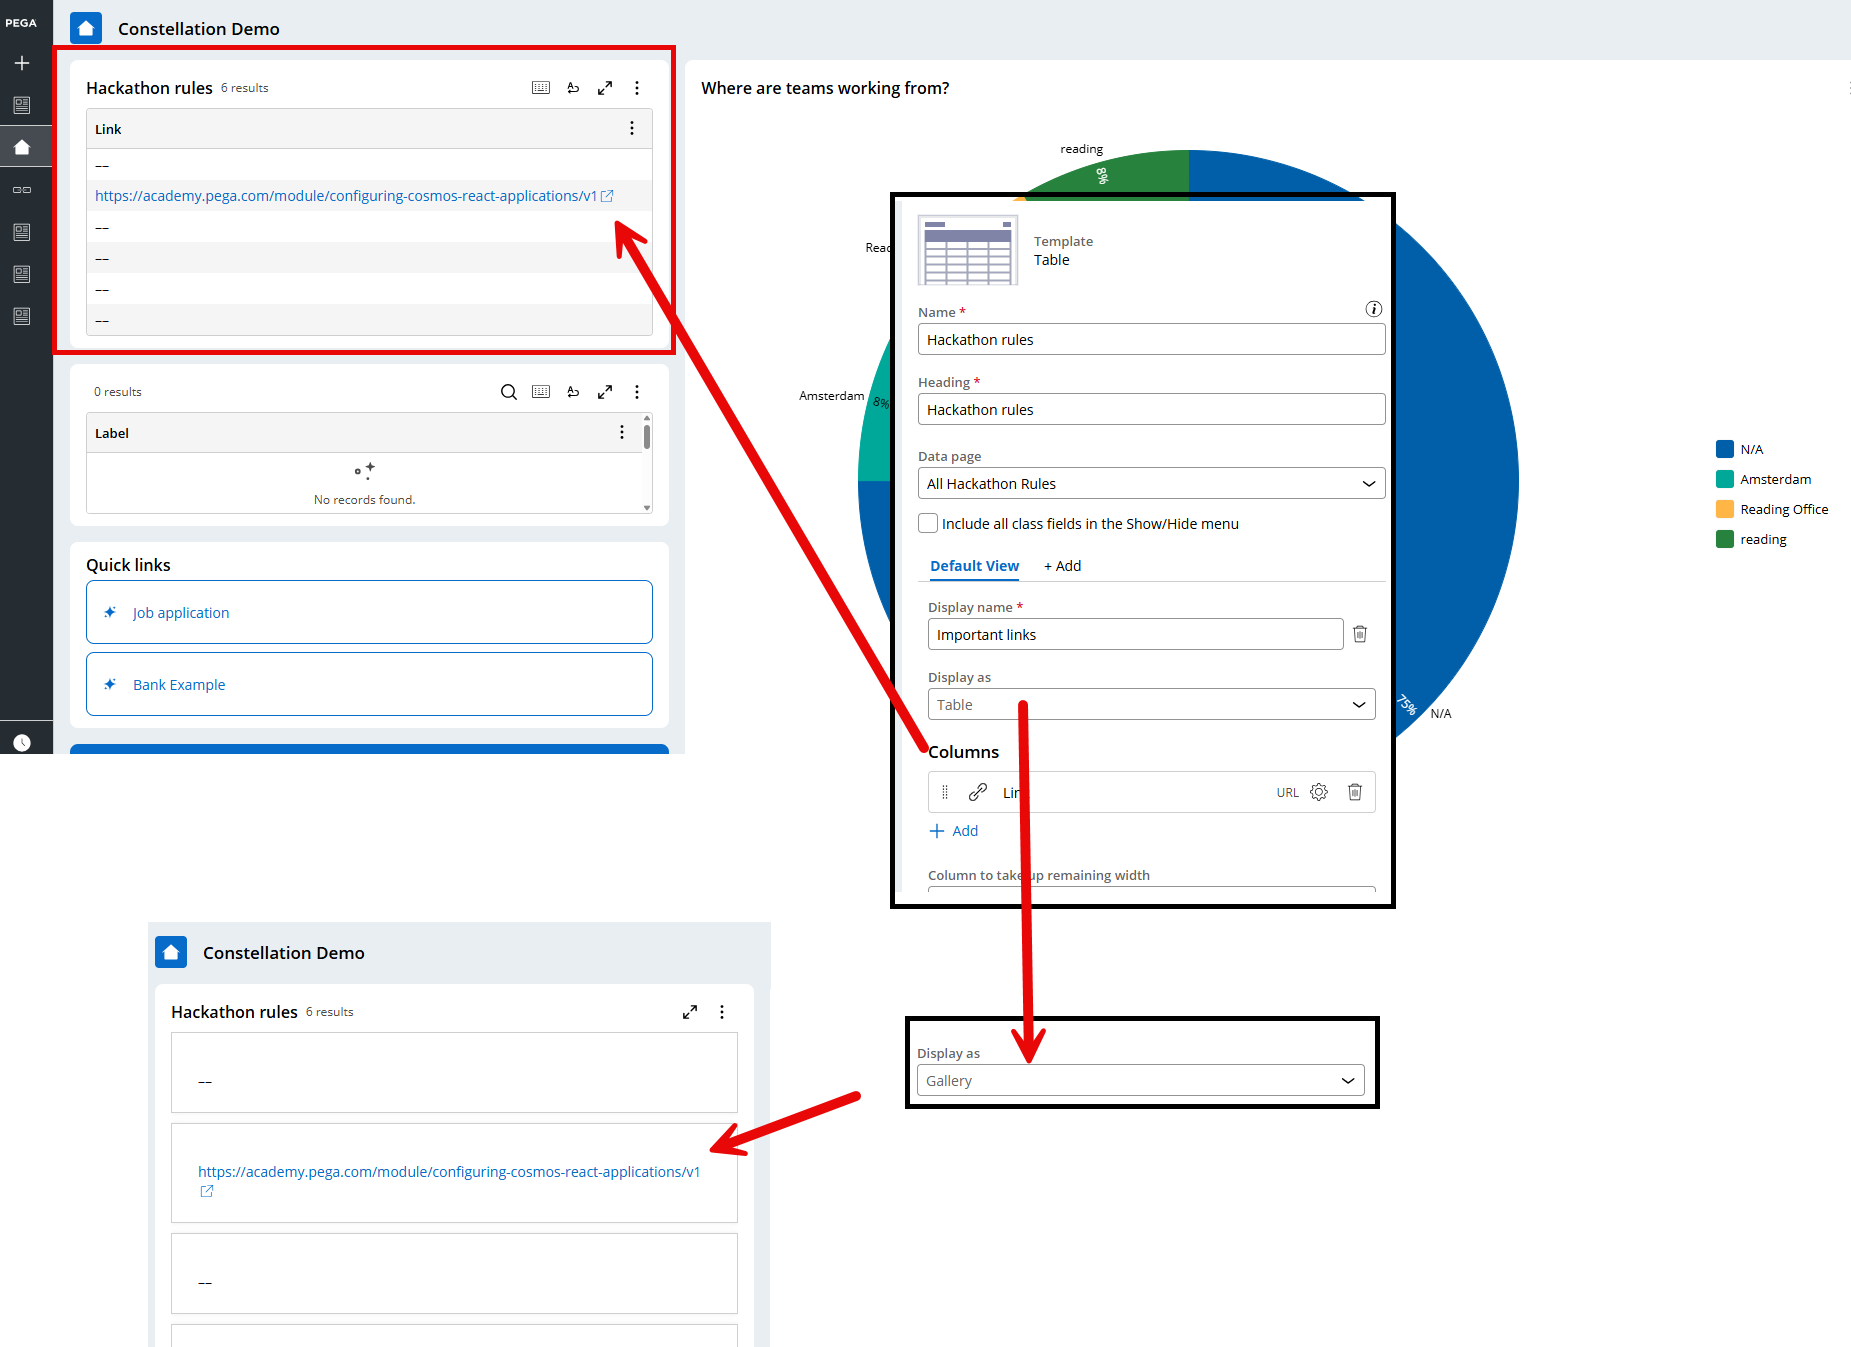Delete the Link column using the trash icon
The height and width of the screenshot is (1347, 1851).
(x=1355, y=791)
